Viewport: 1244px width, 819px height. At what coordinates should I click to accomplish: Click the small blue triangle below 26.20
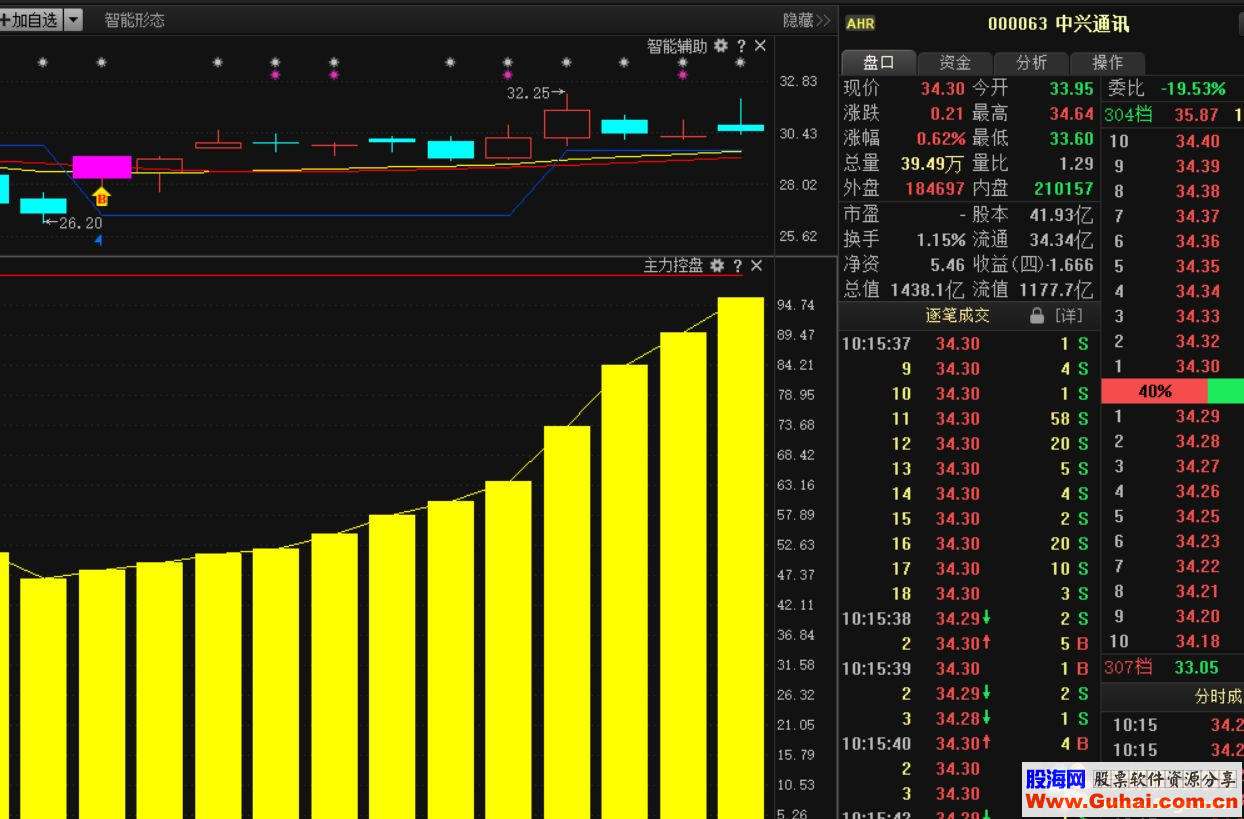point(98,240)
